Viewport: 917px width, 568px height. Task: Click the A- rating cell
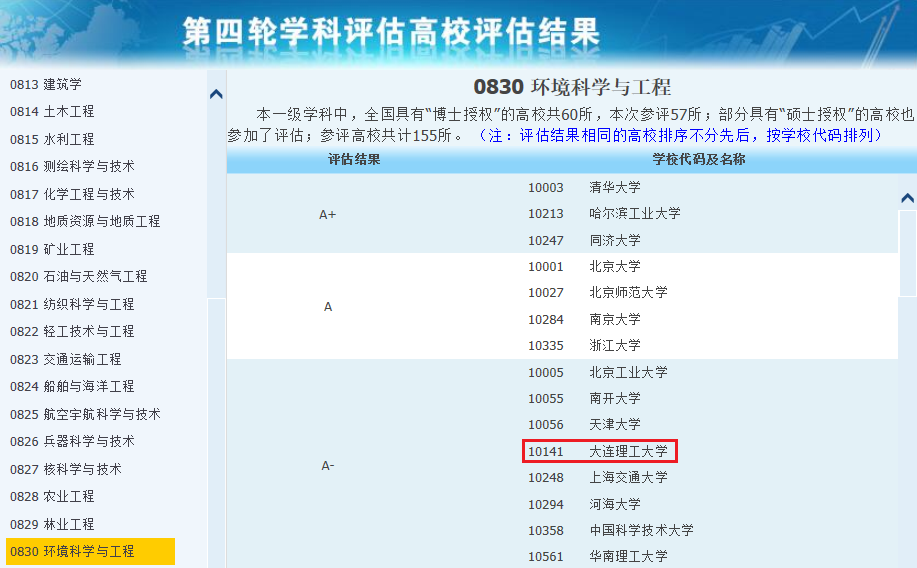[x=328, y=466]
